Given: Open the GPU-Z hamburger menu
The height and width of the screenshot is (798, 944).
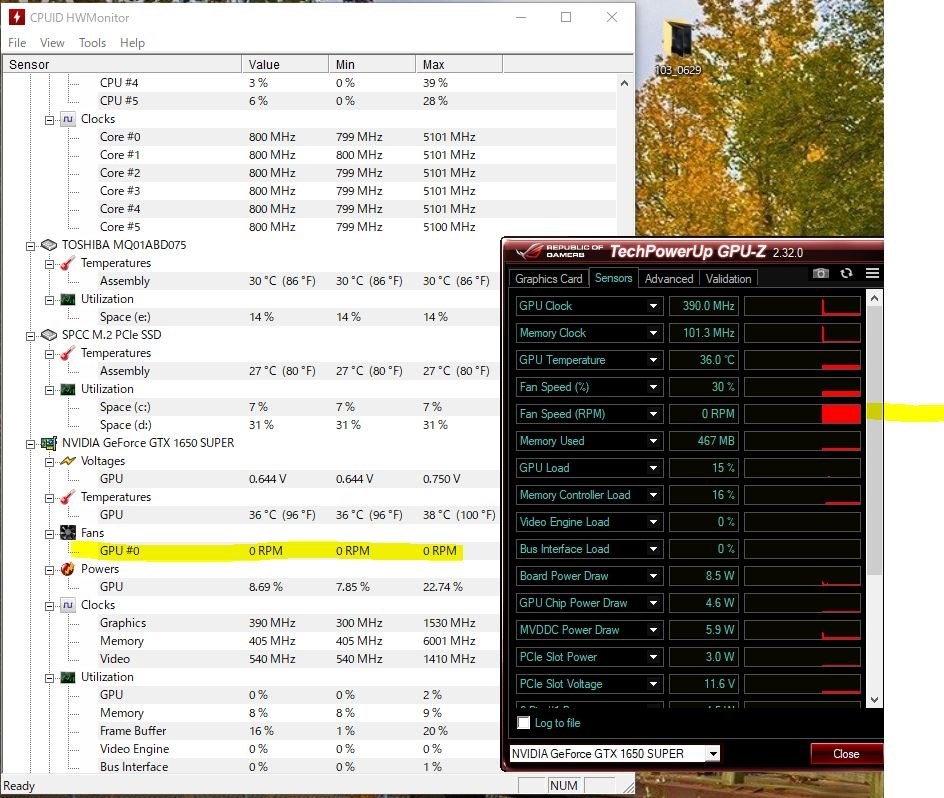Looking at the screenshot, I should (x=872, y=273).
